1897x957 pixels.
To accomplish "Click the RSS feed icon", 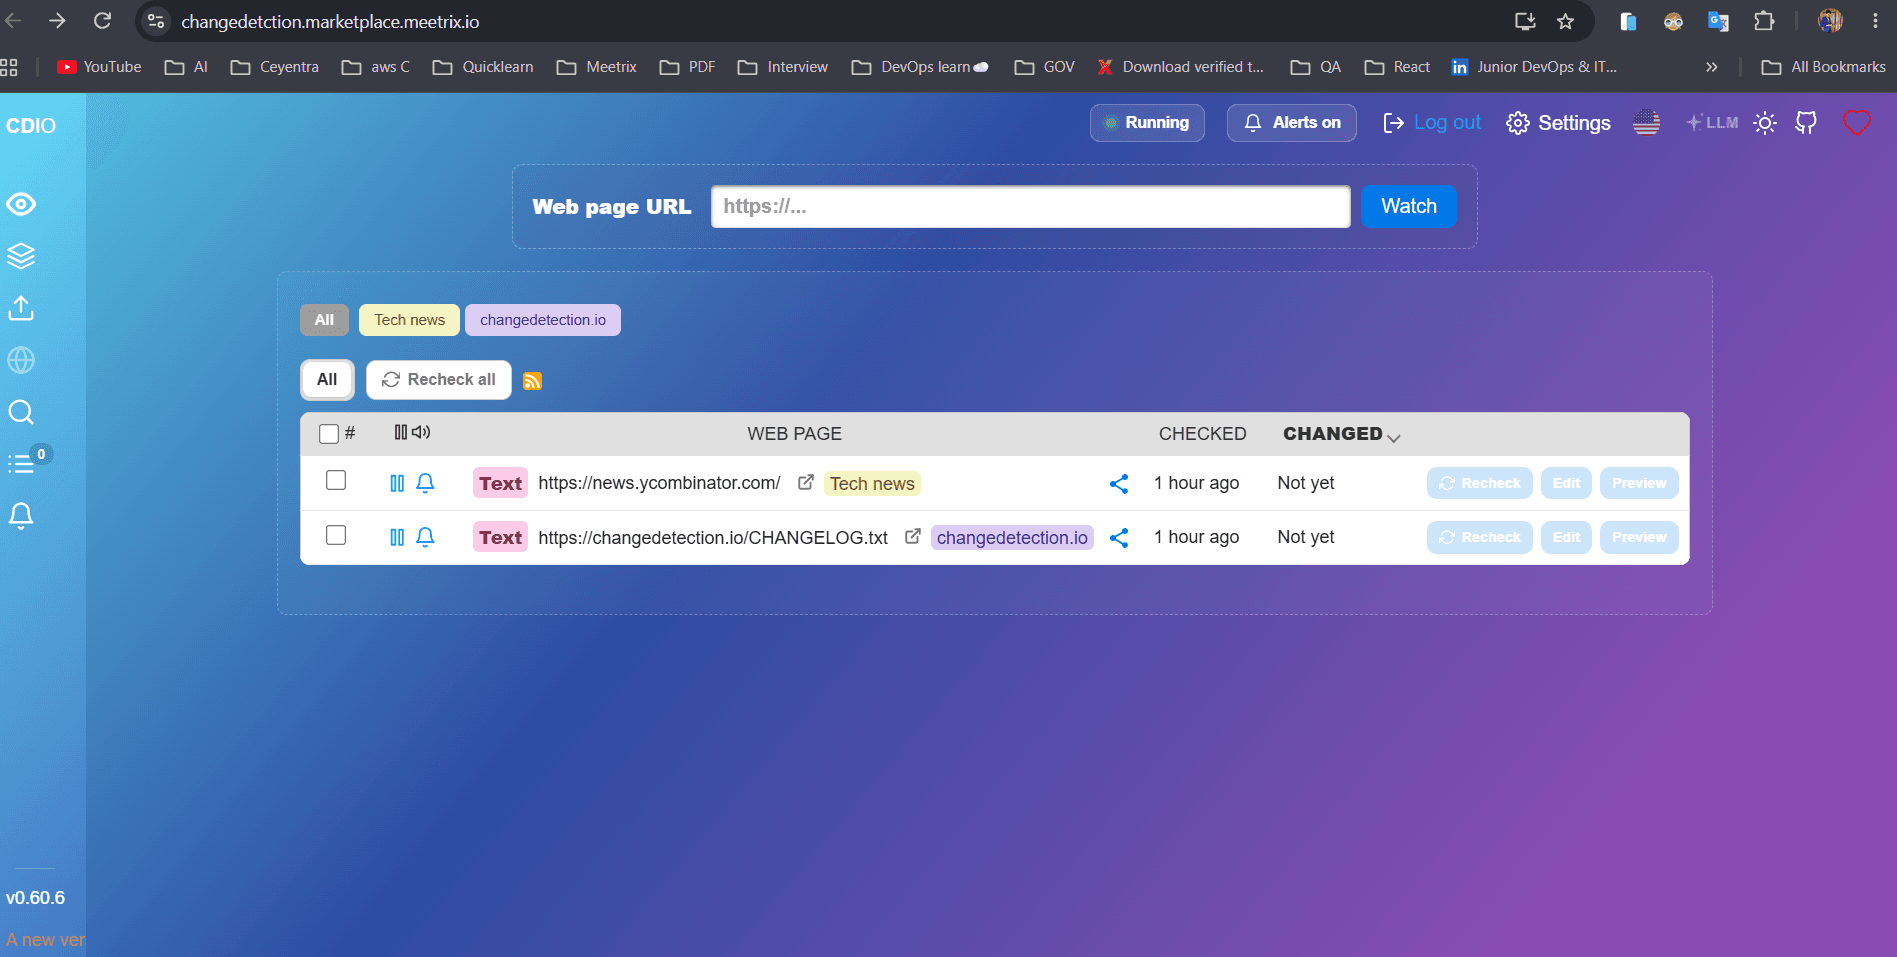I will (x=533, y=381).
